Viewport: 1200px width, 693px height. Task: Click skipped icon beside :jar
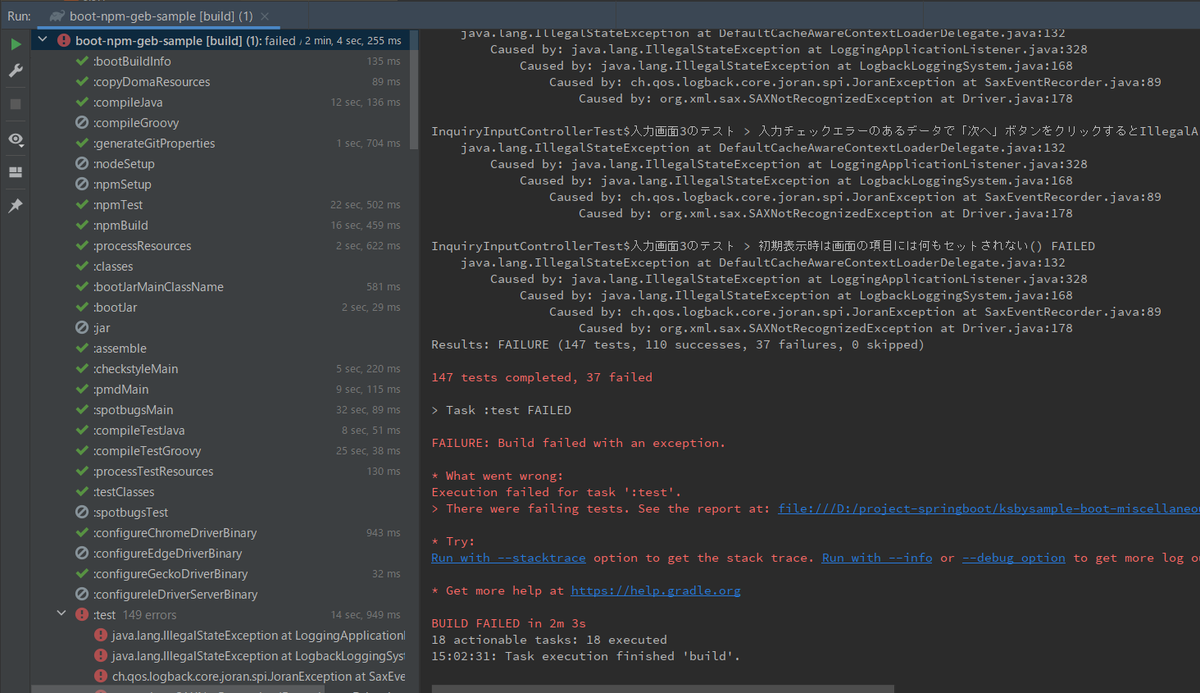coord(82,328)
